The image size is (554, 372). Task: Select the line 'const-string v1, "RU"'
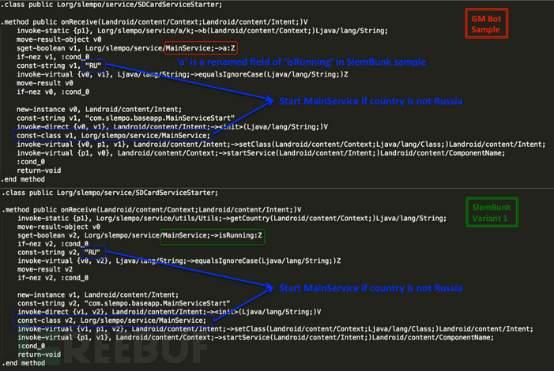[x=59, y=66]
